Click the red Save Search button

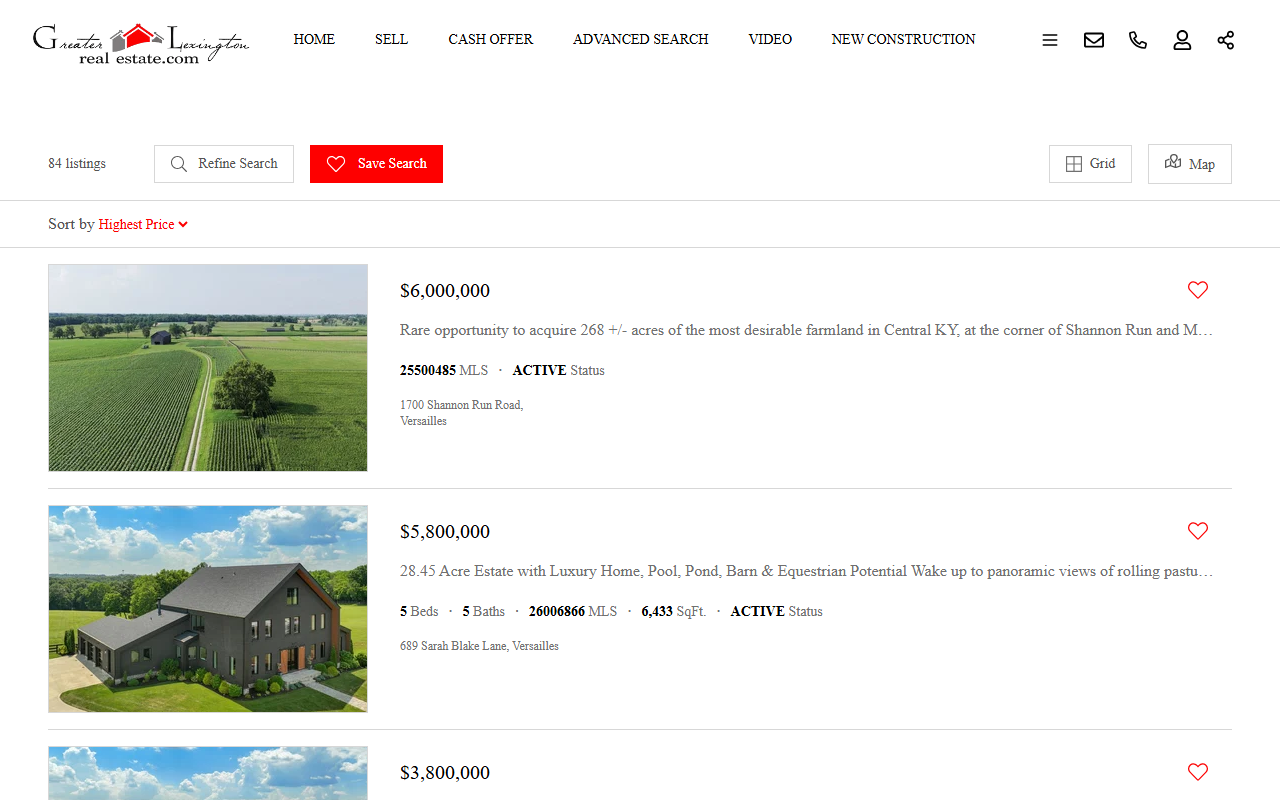tap(376, 164)
